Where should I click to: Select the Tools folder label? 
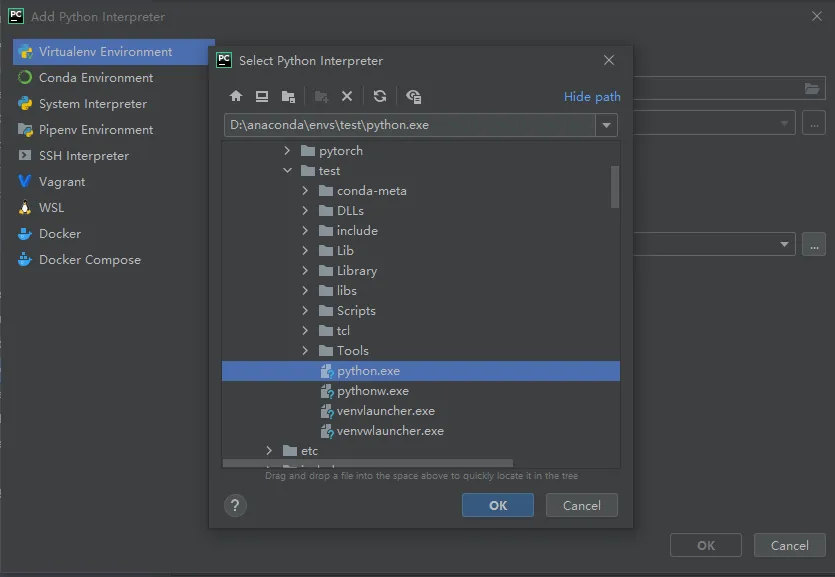click(x=353, y=351)
